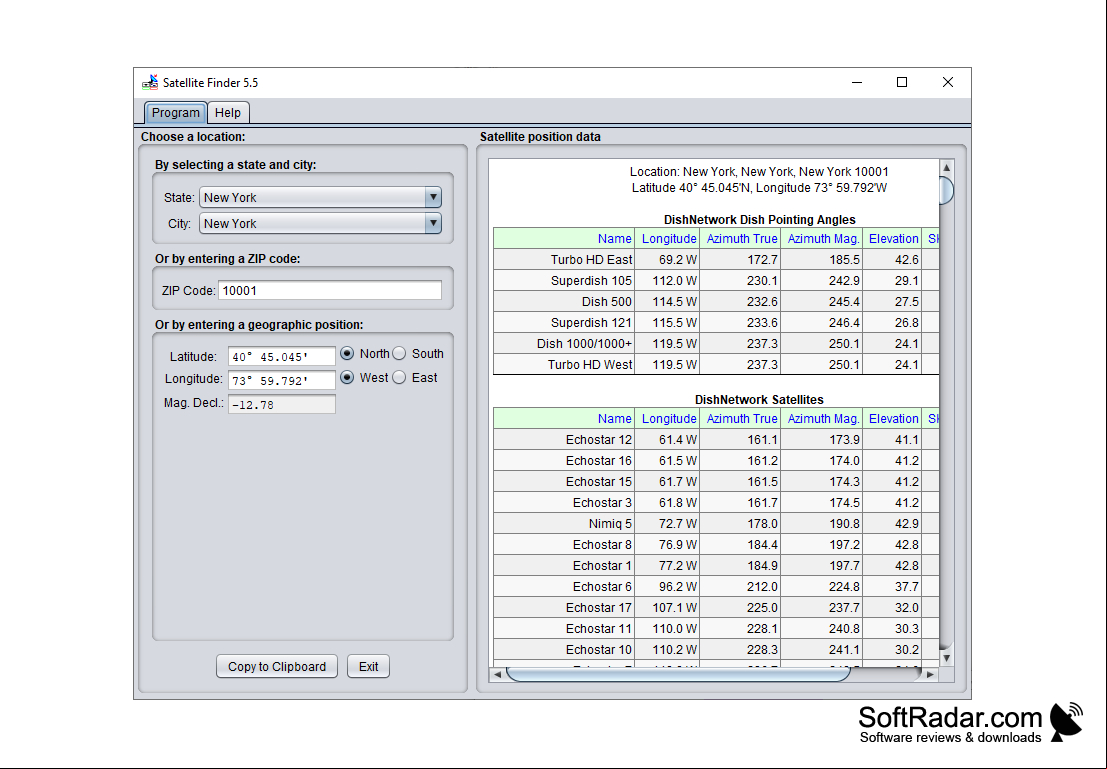The image size is (1107, 769).
Task: Select the Mag. Decl. field showing -12.78
Action: coord(282,405)
